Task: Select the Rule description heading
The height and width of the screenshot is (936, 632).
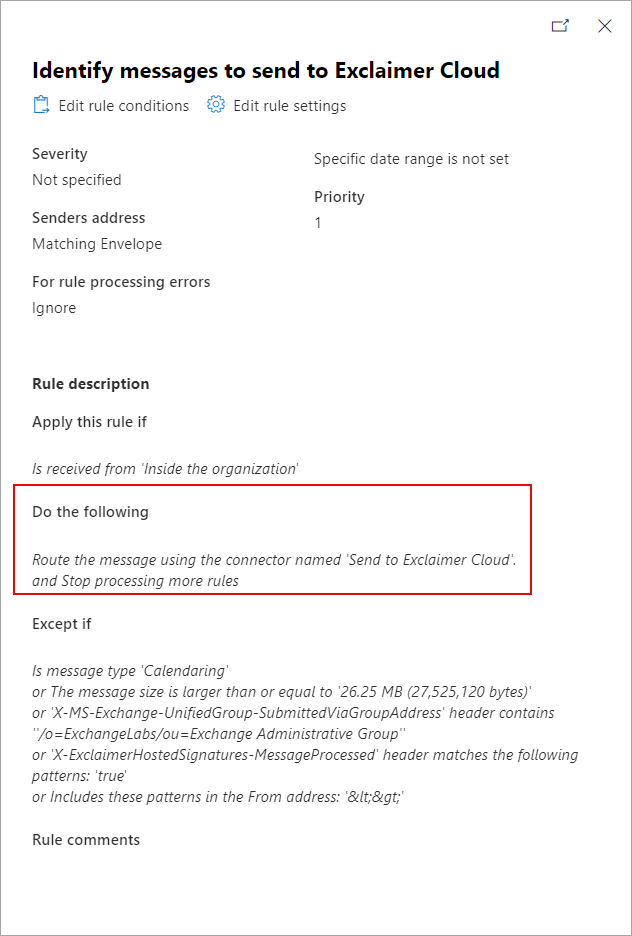Action: [x=90, y=383]
